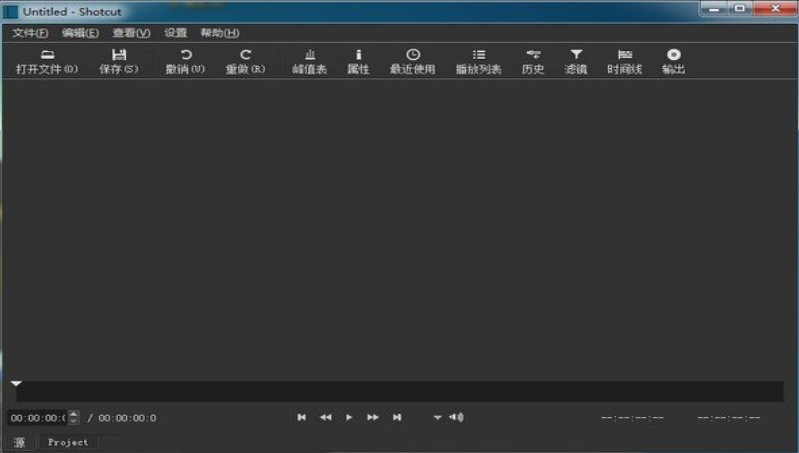Open the Export (输出) panel
The width and height of the screenshot is (799, 453).
coord(674,61)
